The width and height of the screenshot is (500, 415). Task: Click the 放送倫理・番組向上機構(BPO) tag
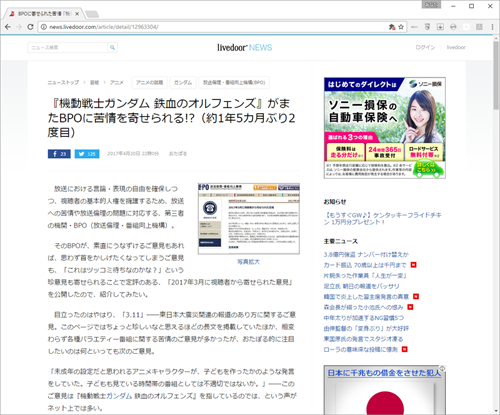point(234,82)
